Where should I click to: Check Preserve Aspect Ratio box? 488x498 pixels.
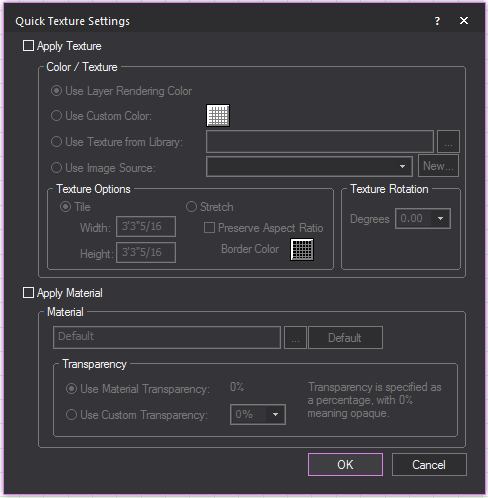(x=209, y=228)
